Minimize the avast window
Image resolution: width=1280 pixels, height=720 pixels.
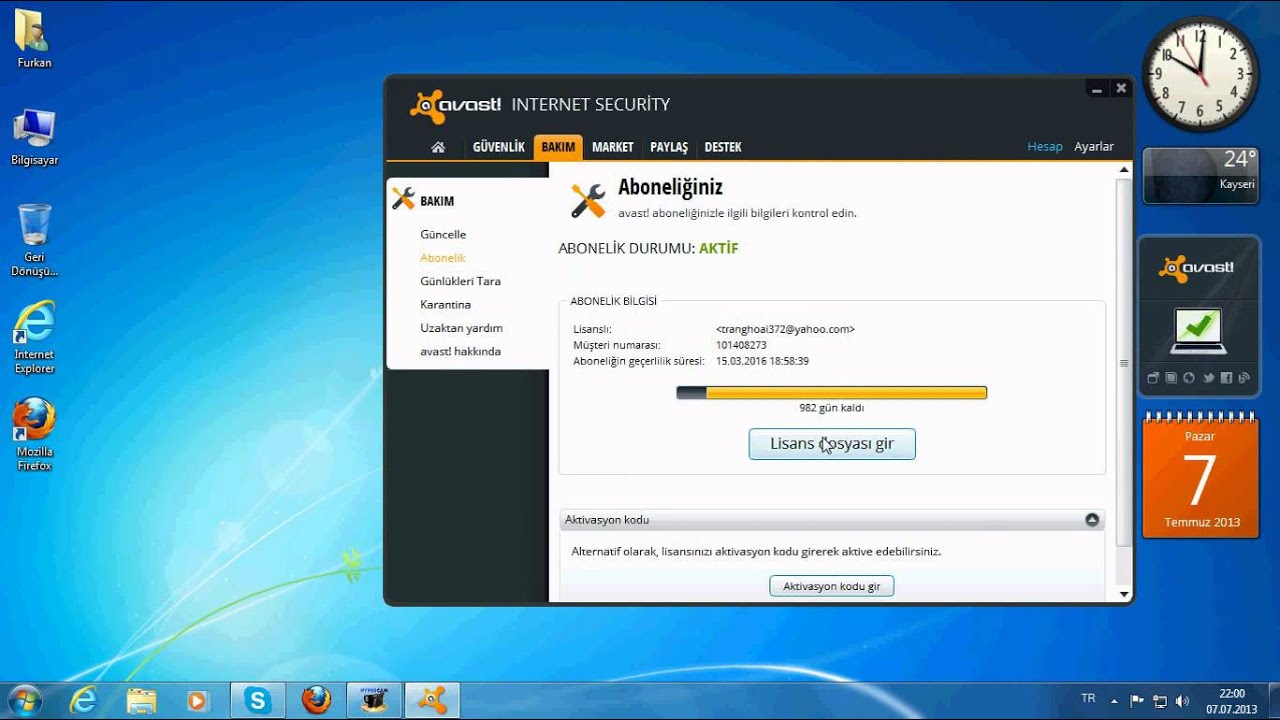pyautogui.click(x=1097, y=88)
